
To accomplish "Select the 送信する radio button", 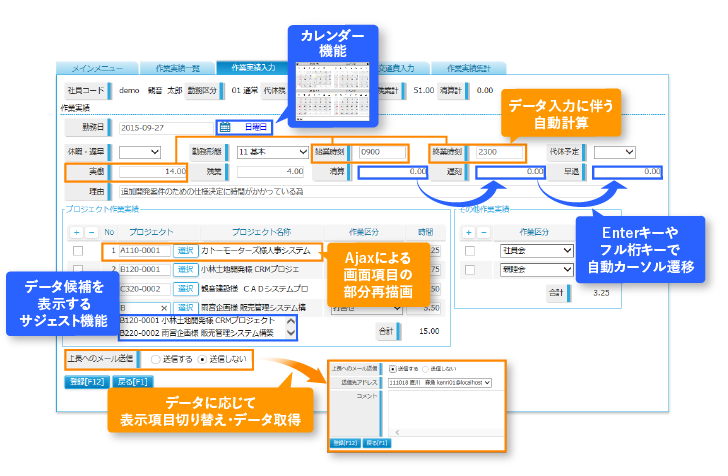I will [x=154, y=358].
